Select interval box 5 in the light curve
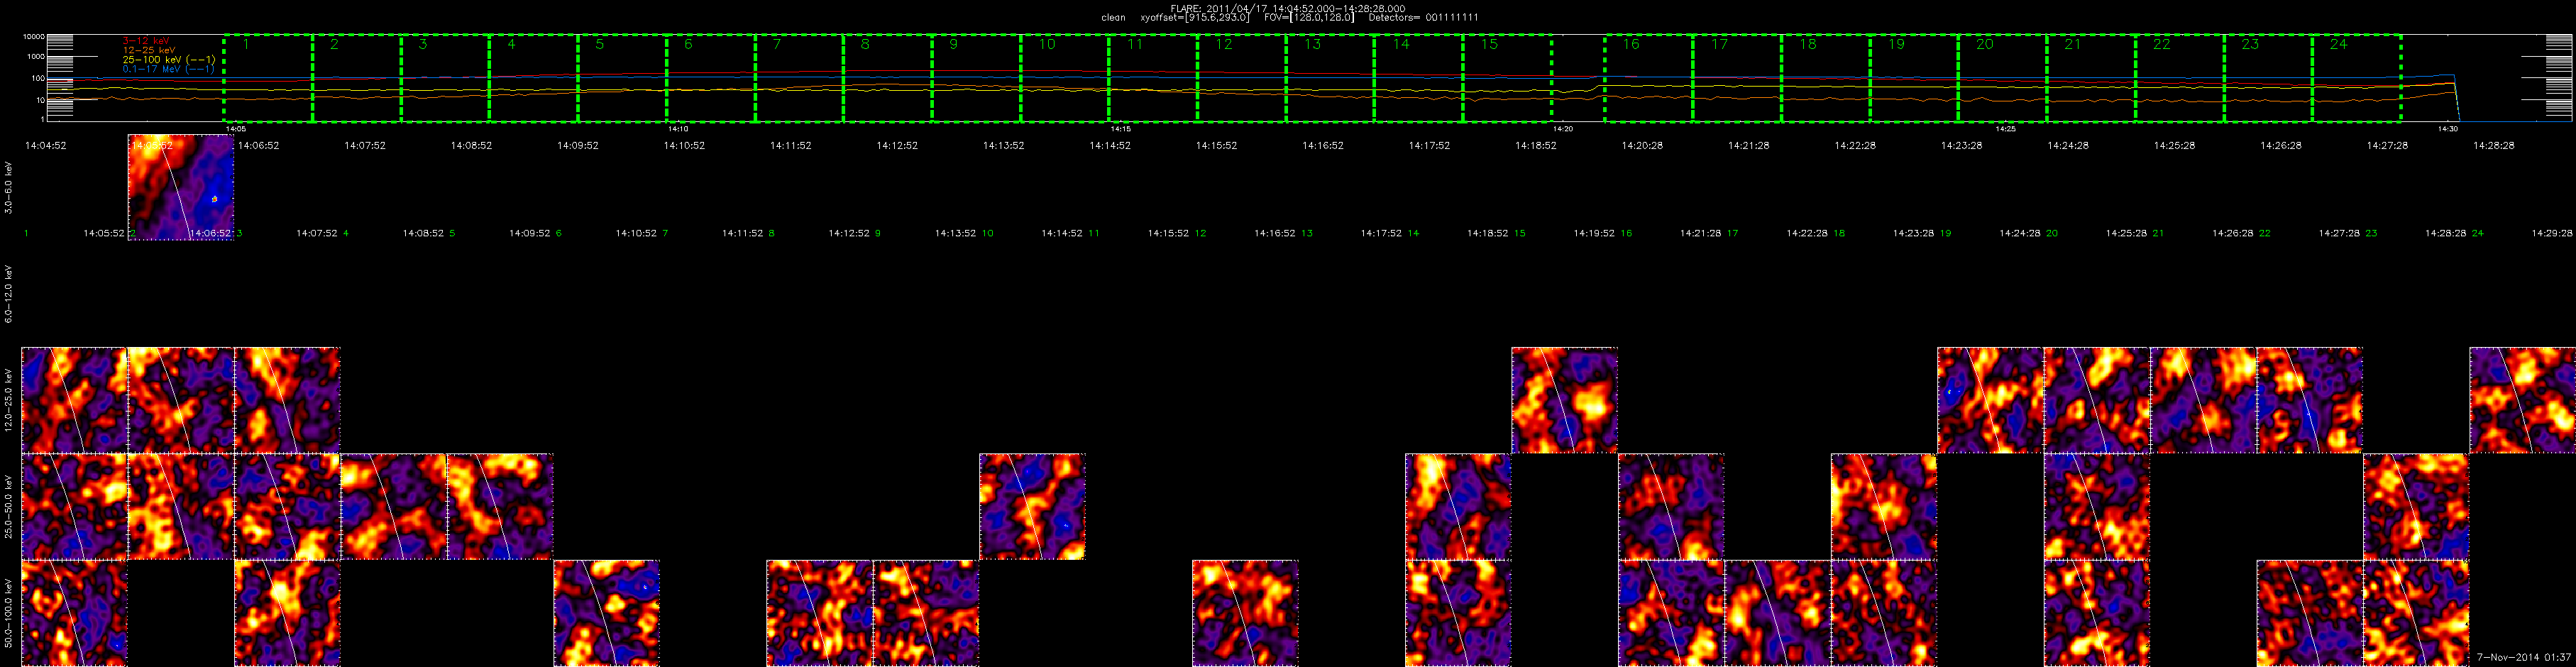This screenshot has width=2576, height=667. pos(622,79)
